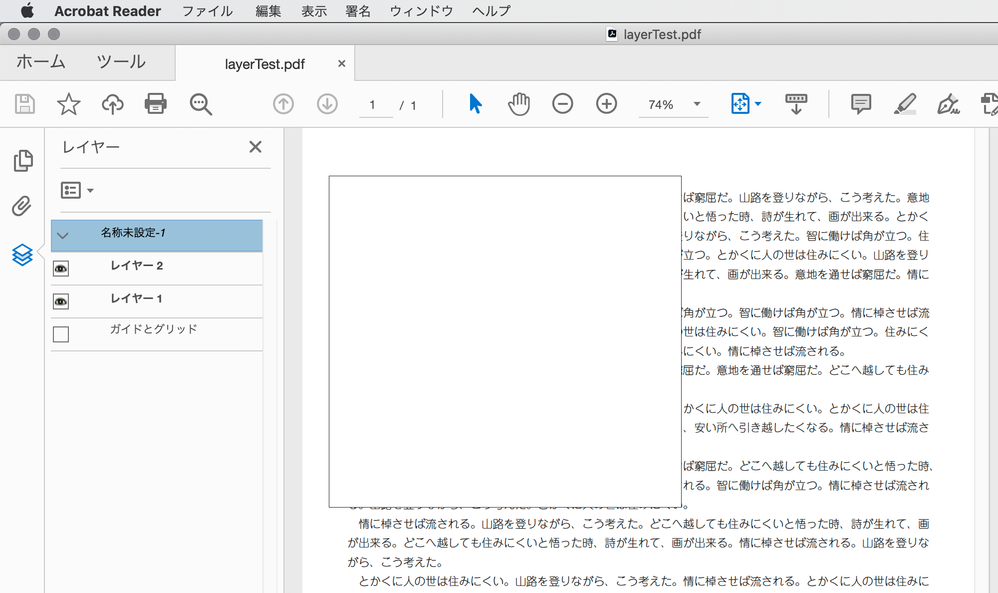Select the ガイドとグリッド row label
This screenshot has width=998, height=593.
(153, 330)
